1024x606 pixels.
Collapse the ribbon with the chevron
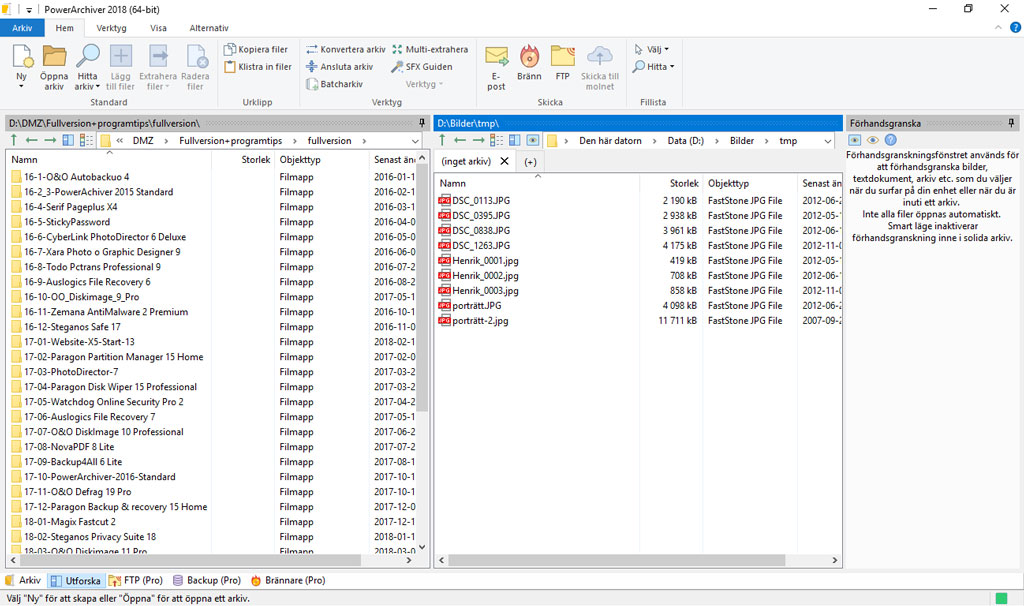pyautogui.click(x=998, y=27)
